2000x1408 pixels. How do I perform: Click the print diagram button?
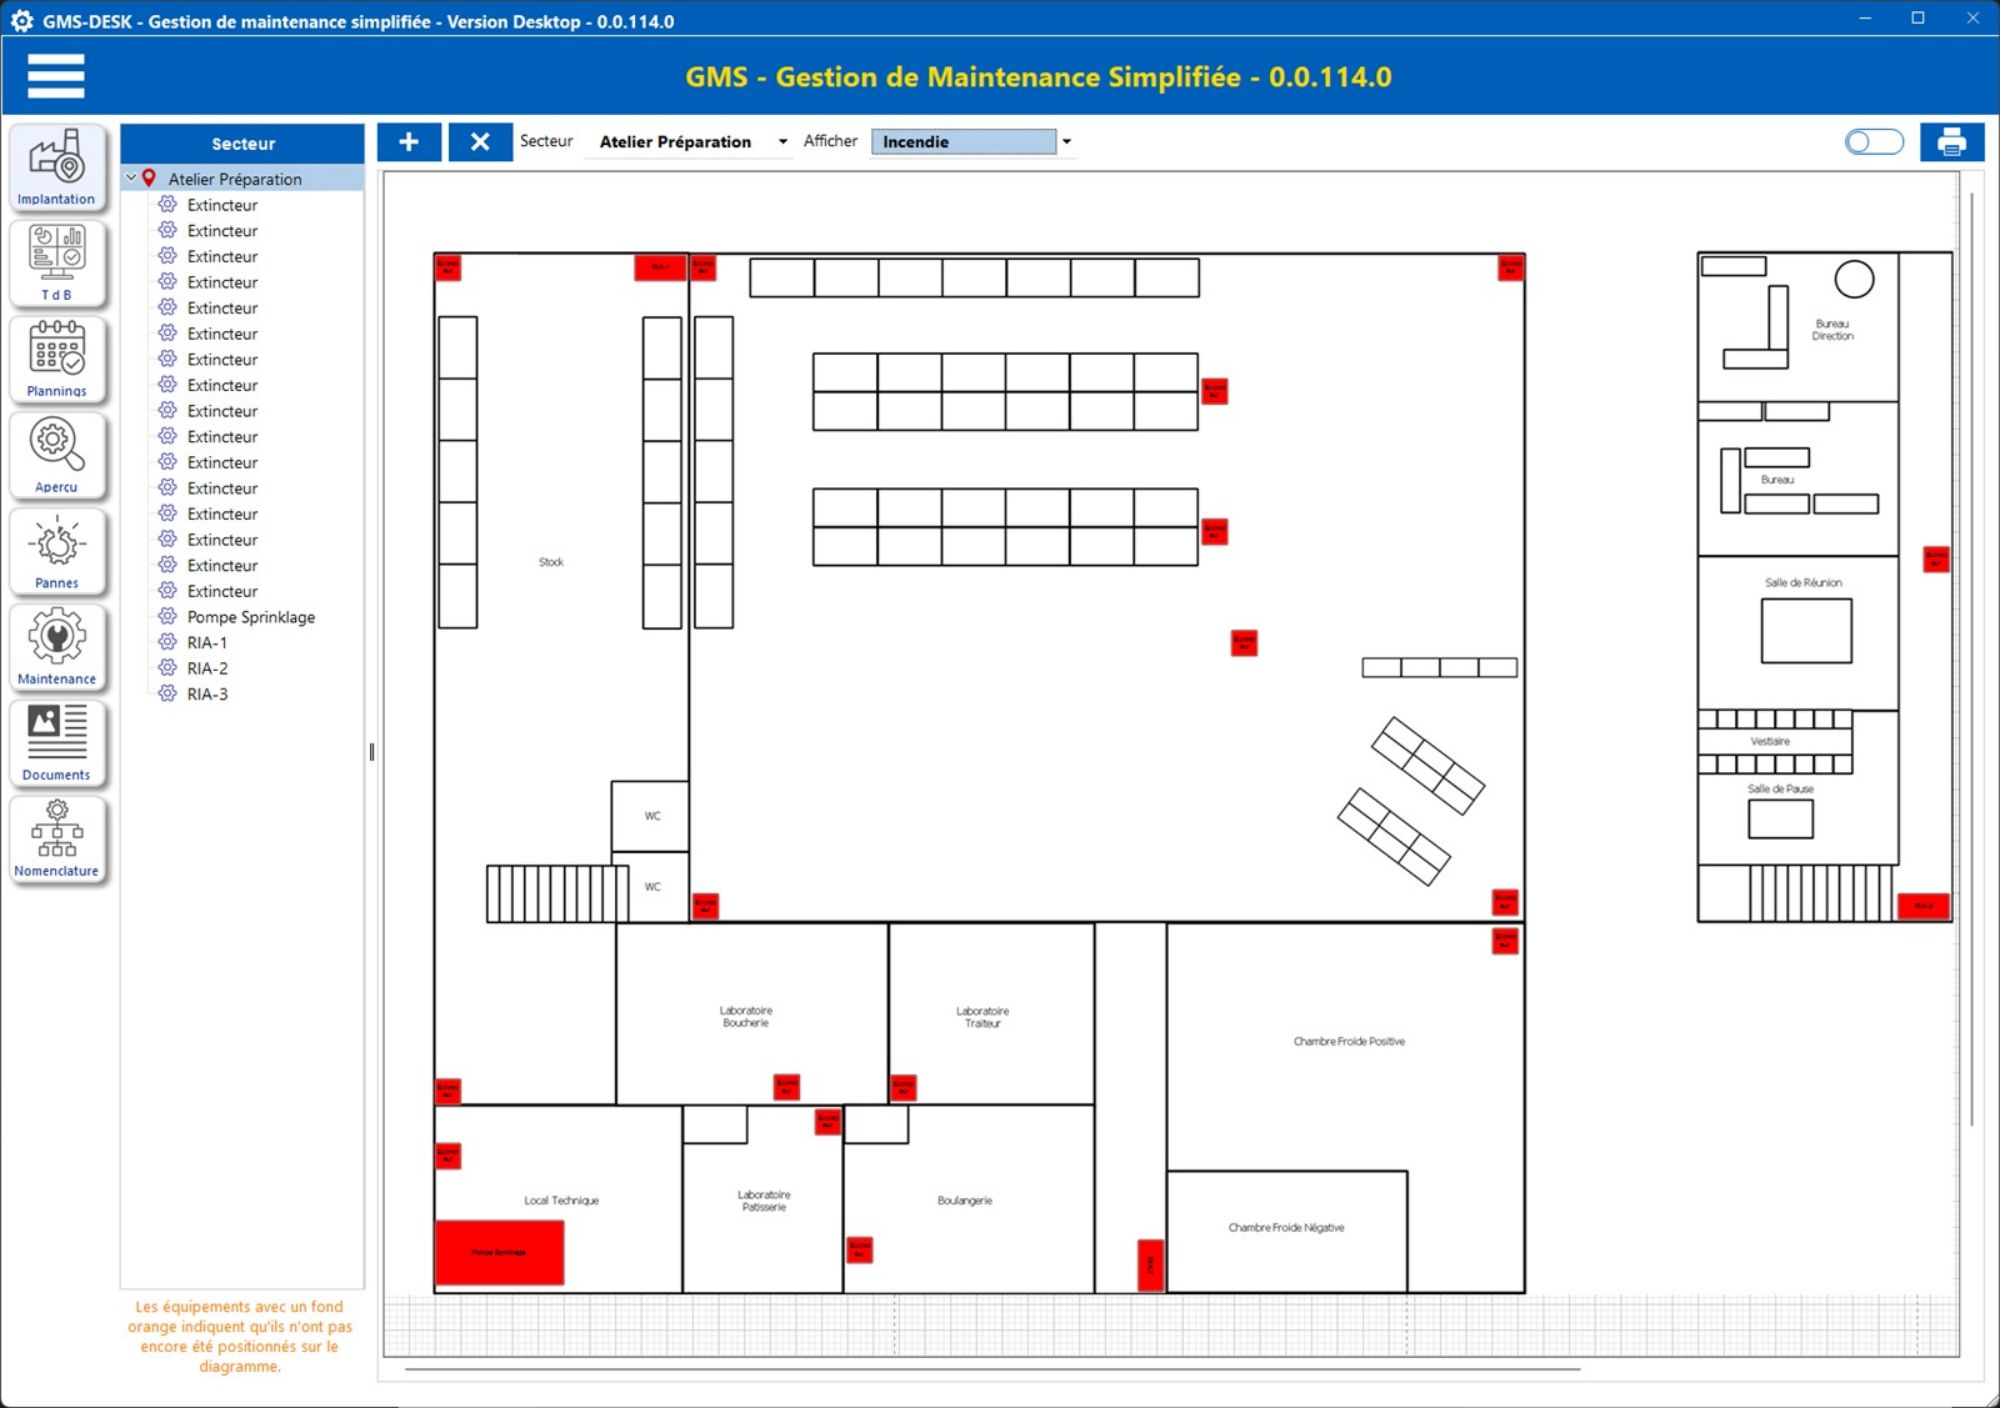coord(1951,142)
